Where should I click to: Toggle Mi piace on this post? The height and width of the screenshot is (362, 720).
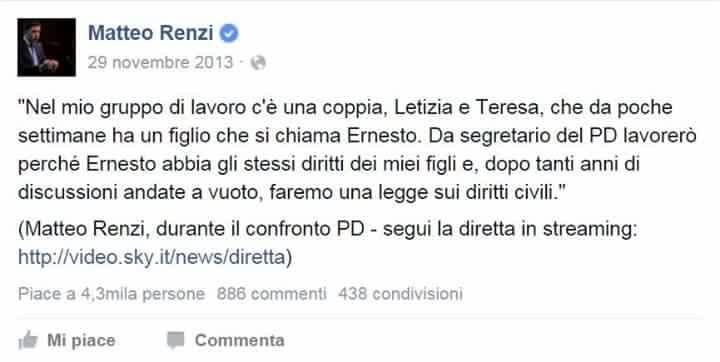[81, 340]
